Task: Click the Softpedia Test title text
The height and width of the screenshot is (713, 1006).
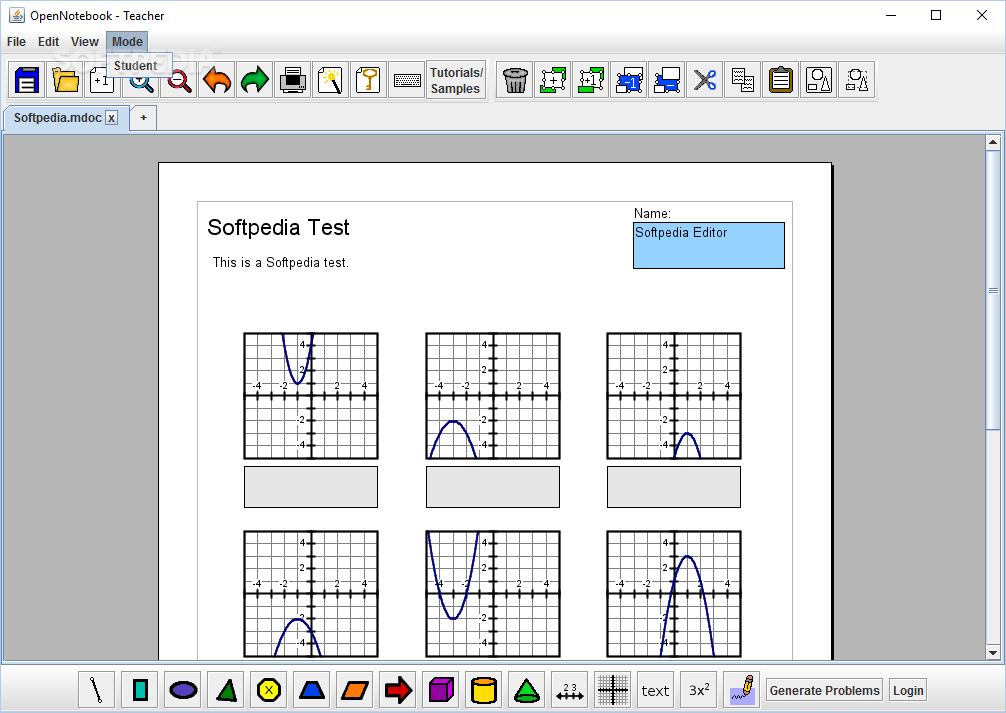Action: point(278,227)
